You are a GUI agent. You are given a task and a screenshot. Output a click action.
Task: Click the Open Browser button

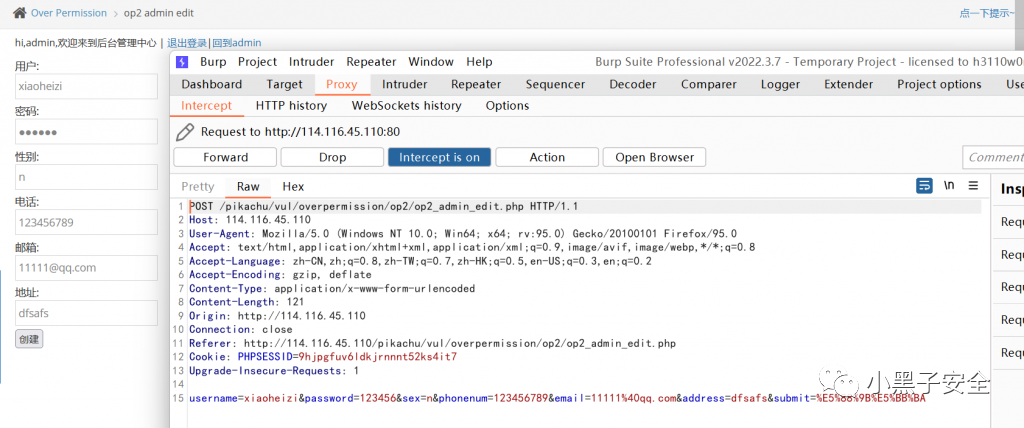tap(654, 157)
